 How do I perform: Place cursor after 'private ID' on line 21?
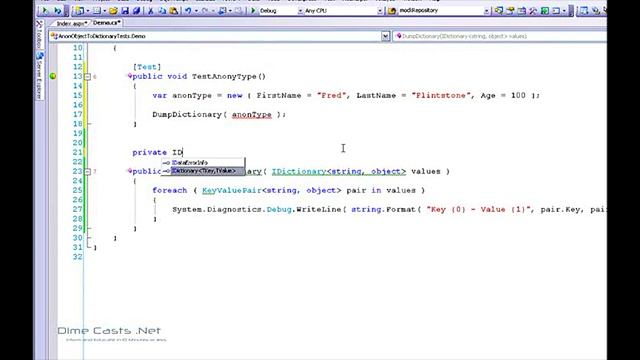pos(183,153)
